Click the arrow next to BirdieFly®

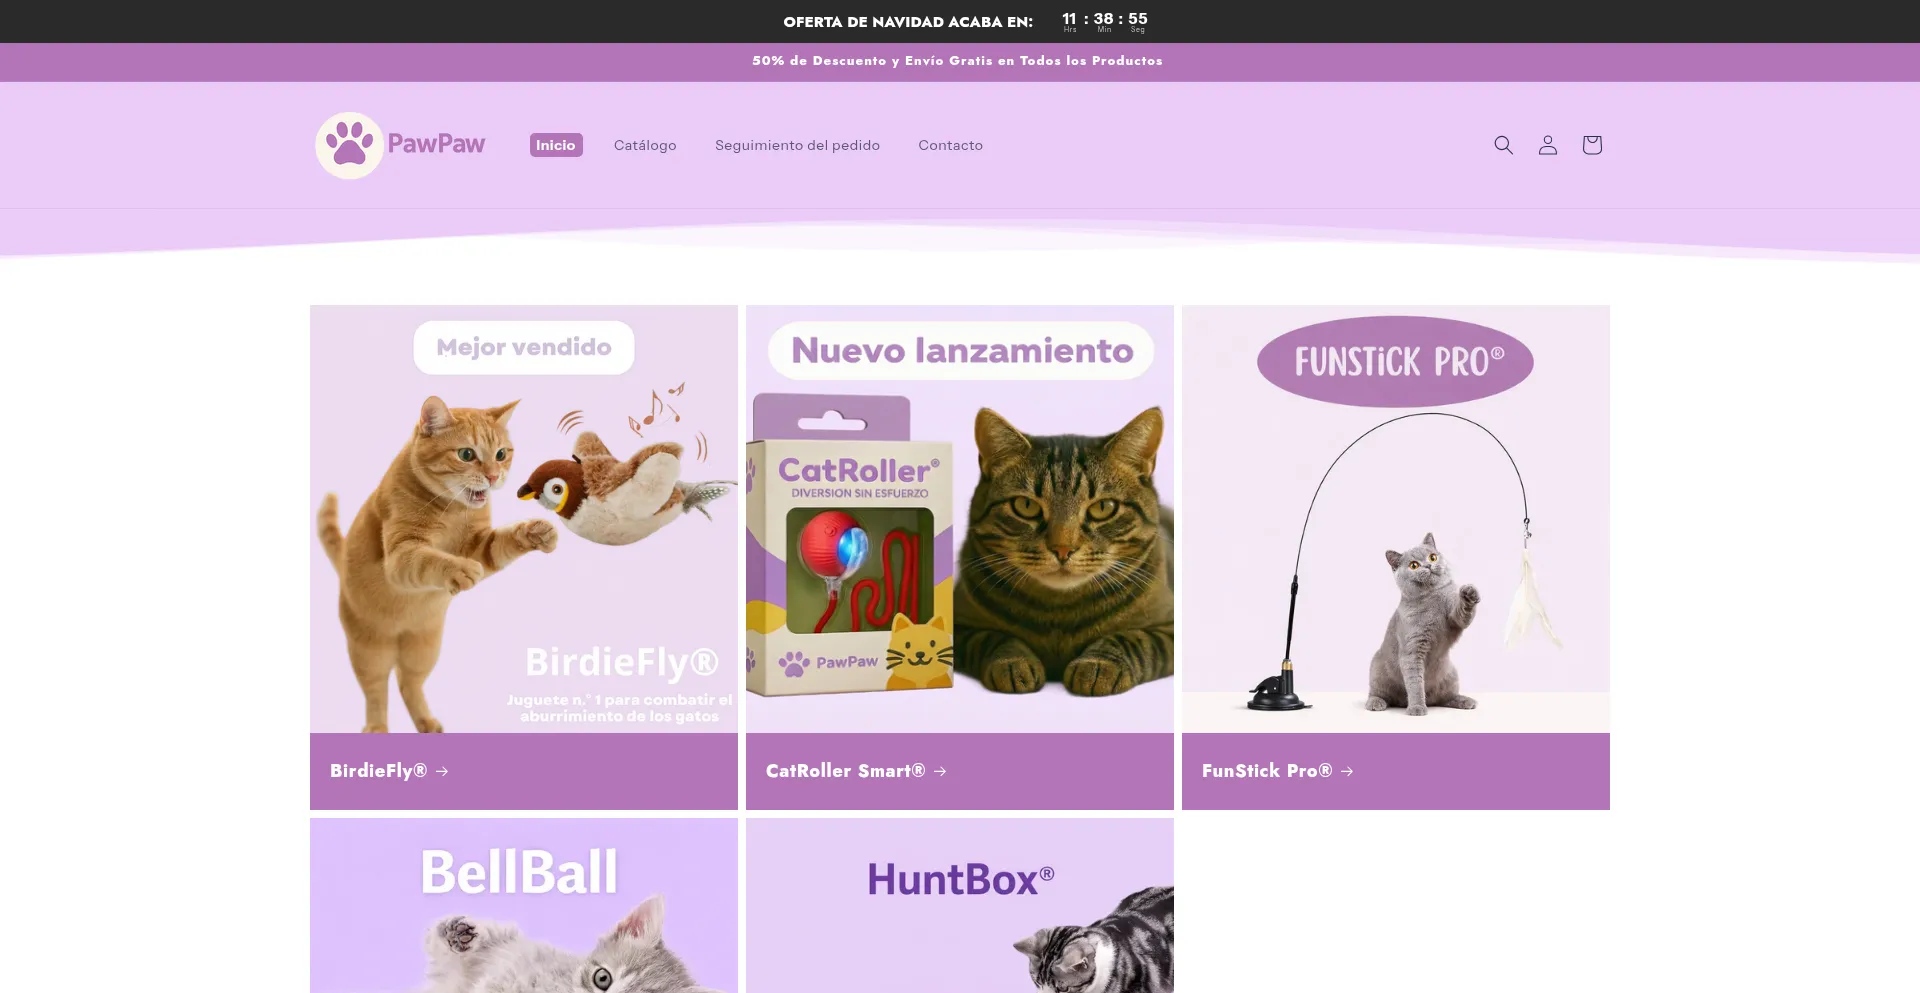(x=442, y=771)
